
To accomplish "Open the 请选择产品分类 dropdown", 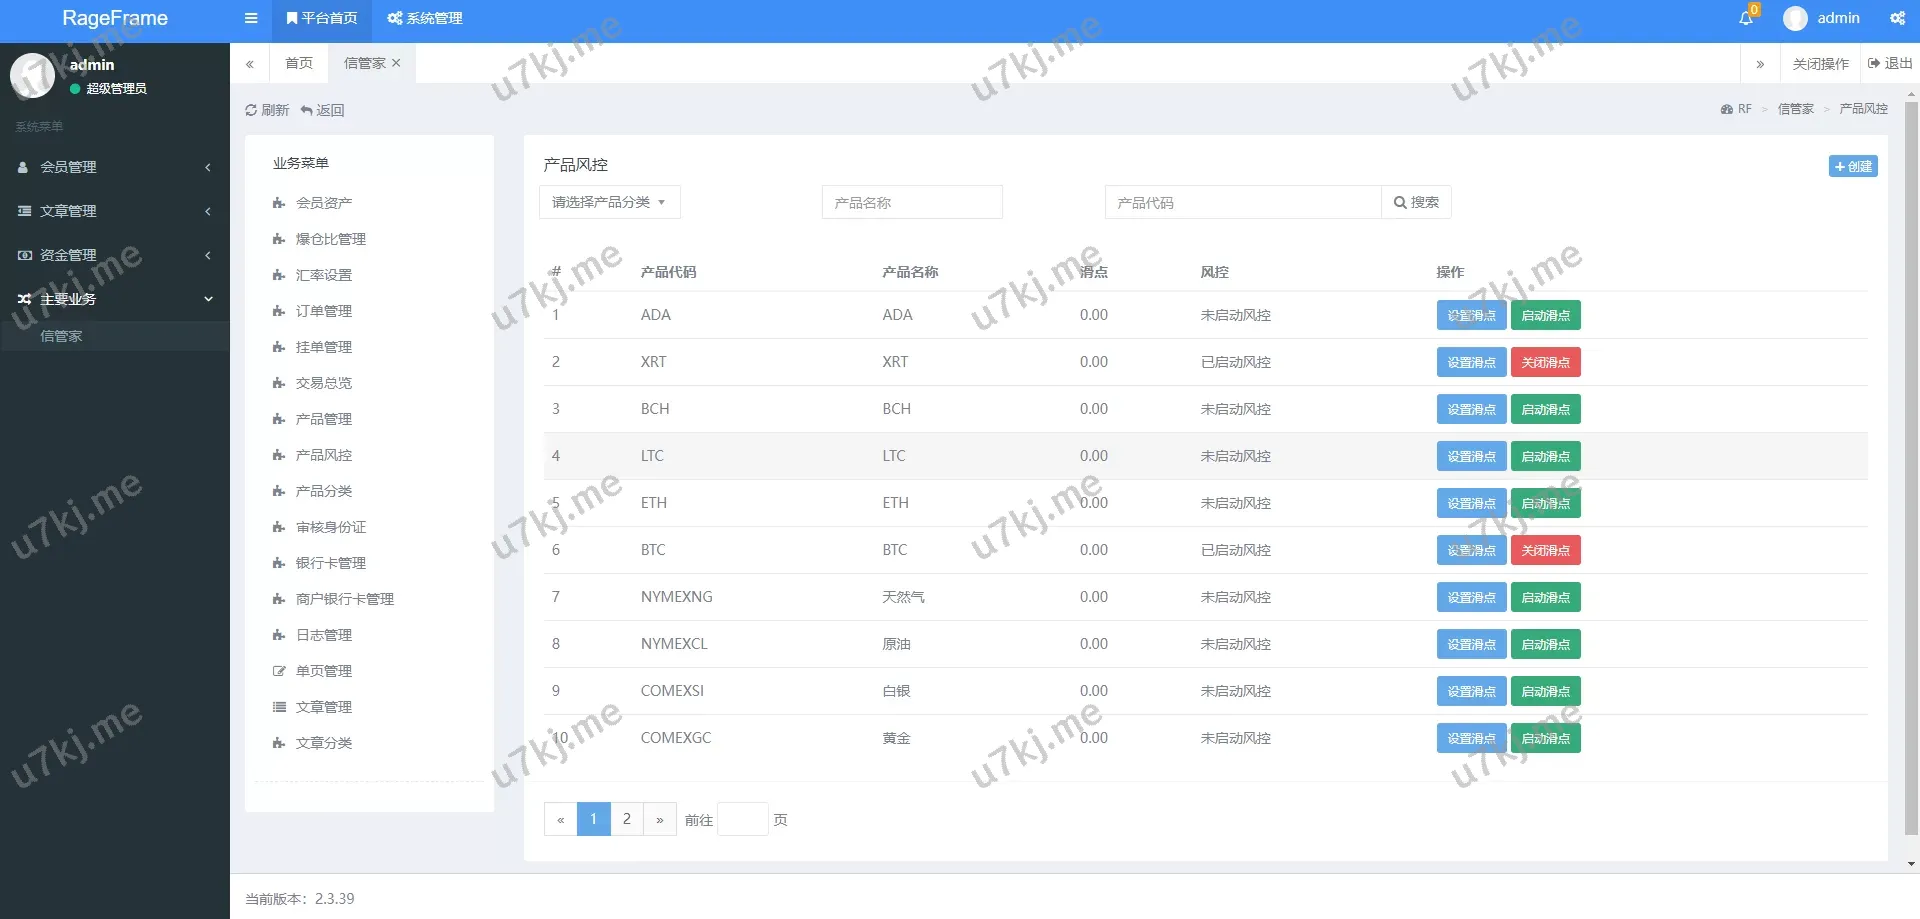I will click(x=608, y=201).
